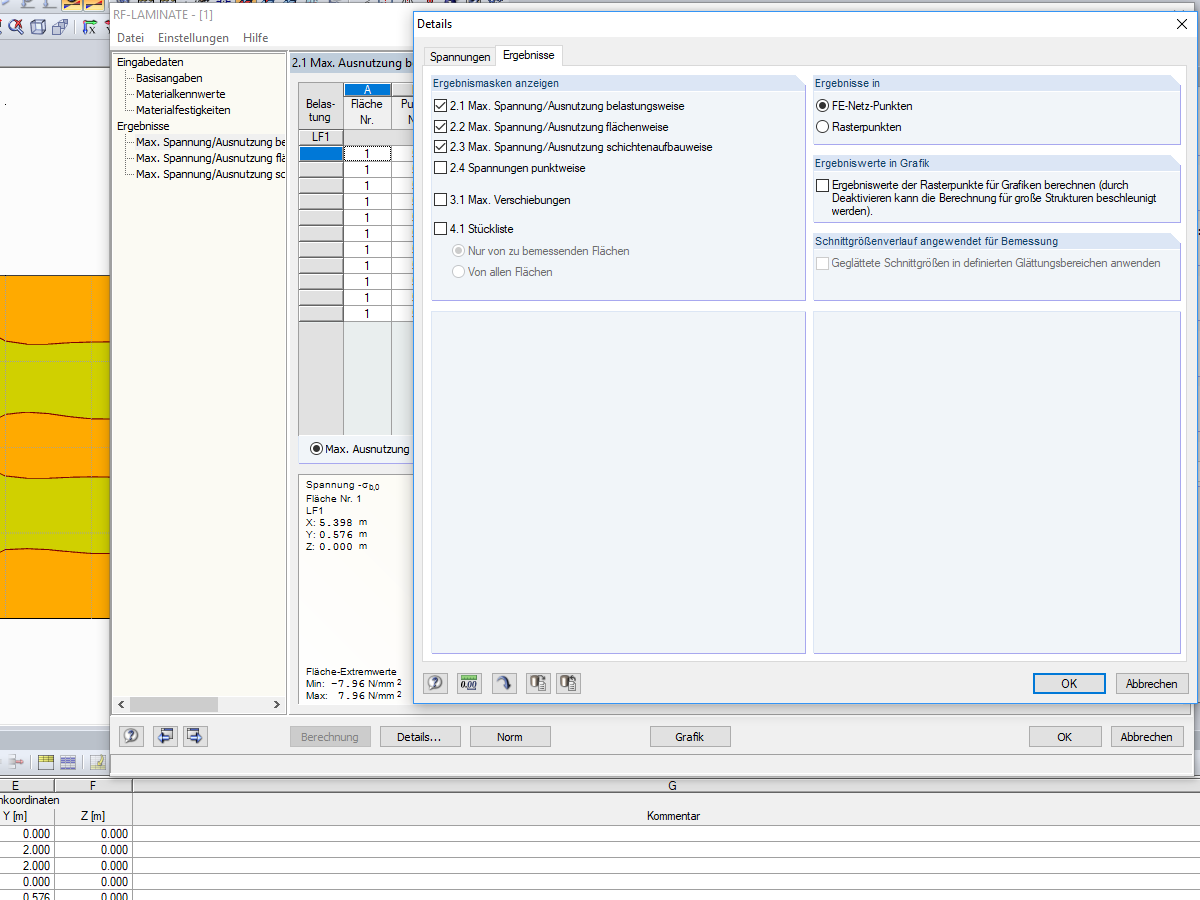Click the highlighted orange icon, right of the pair, in the top toolbar
Viewport: 1200px width, 900px height.
click(x=93, y=4)
